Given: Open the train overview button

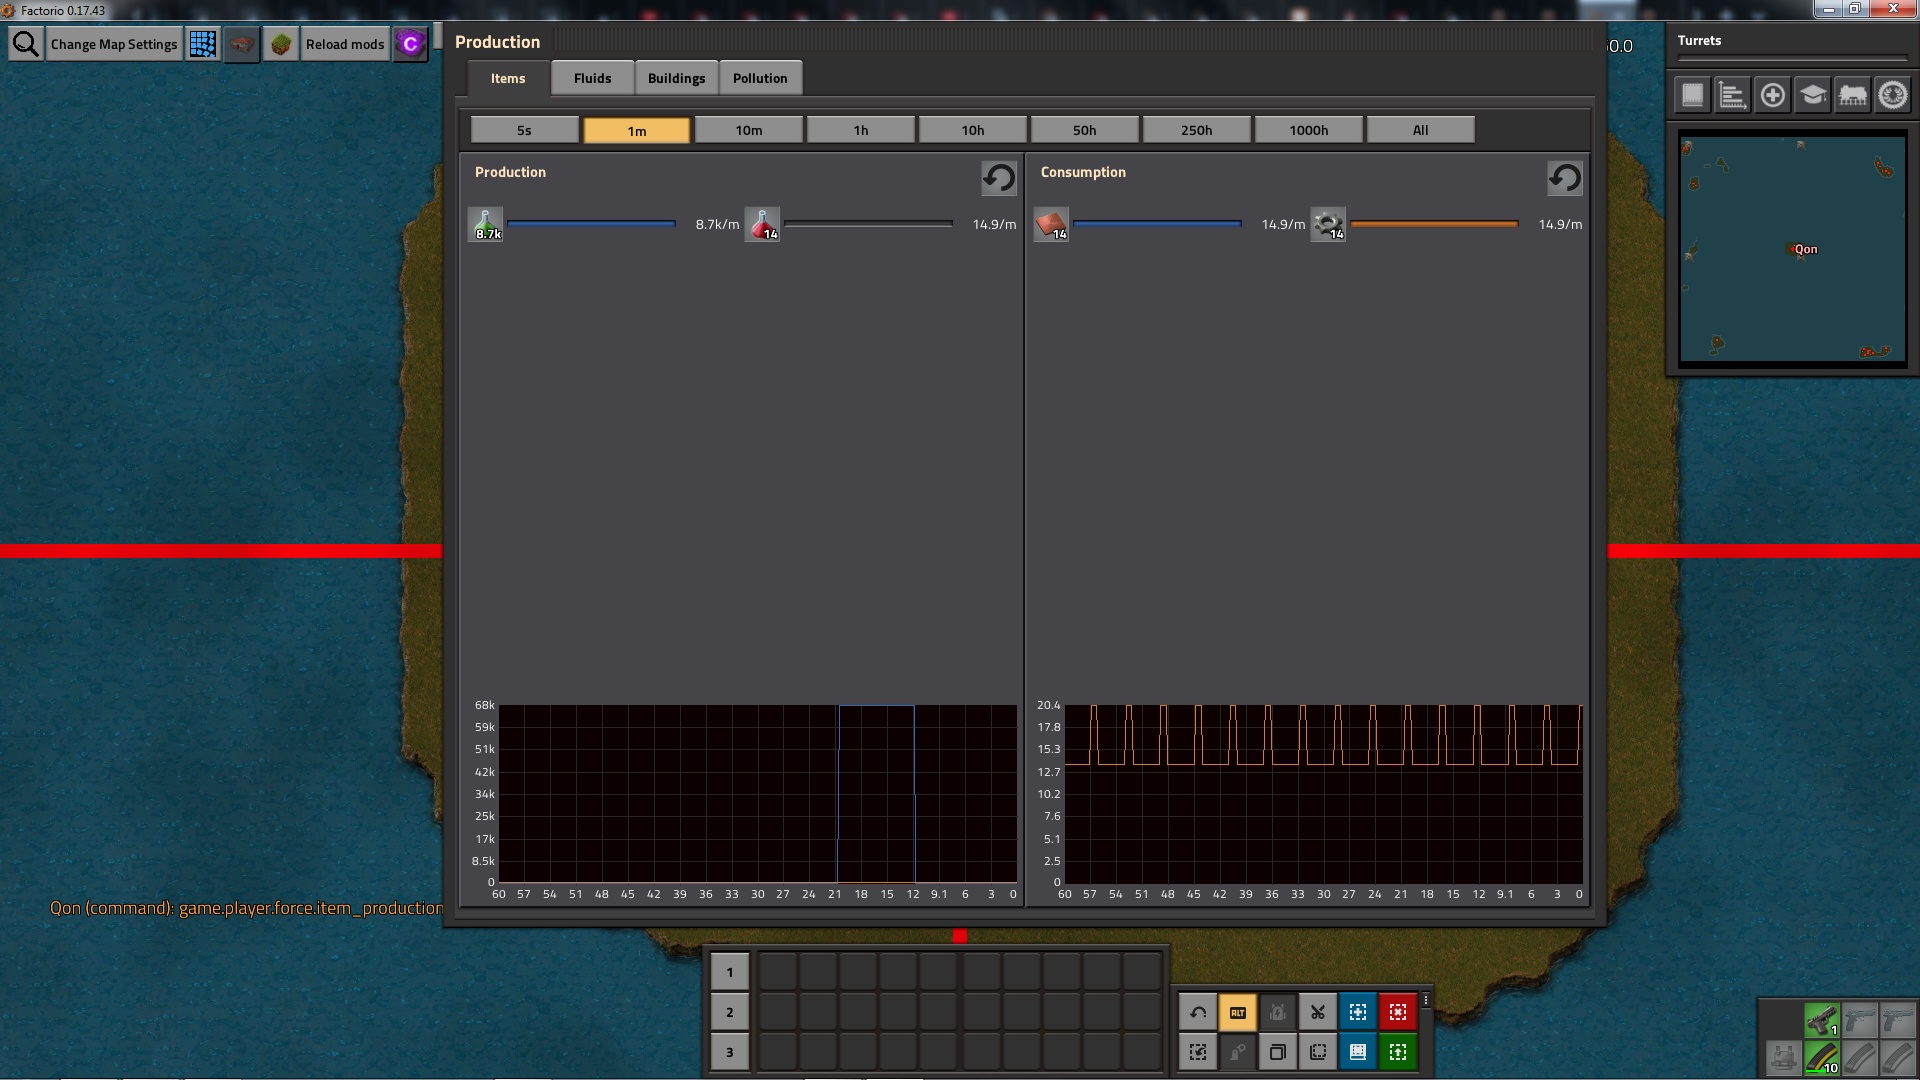Looking at the screenshot, I should (x=1852, y=96).
